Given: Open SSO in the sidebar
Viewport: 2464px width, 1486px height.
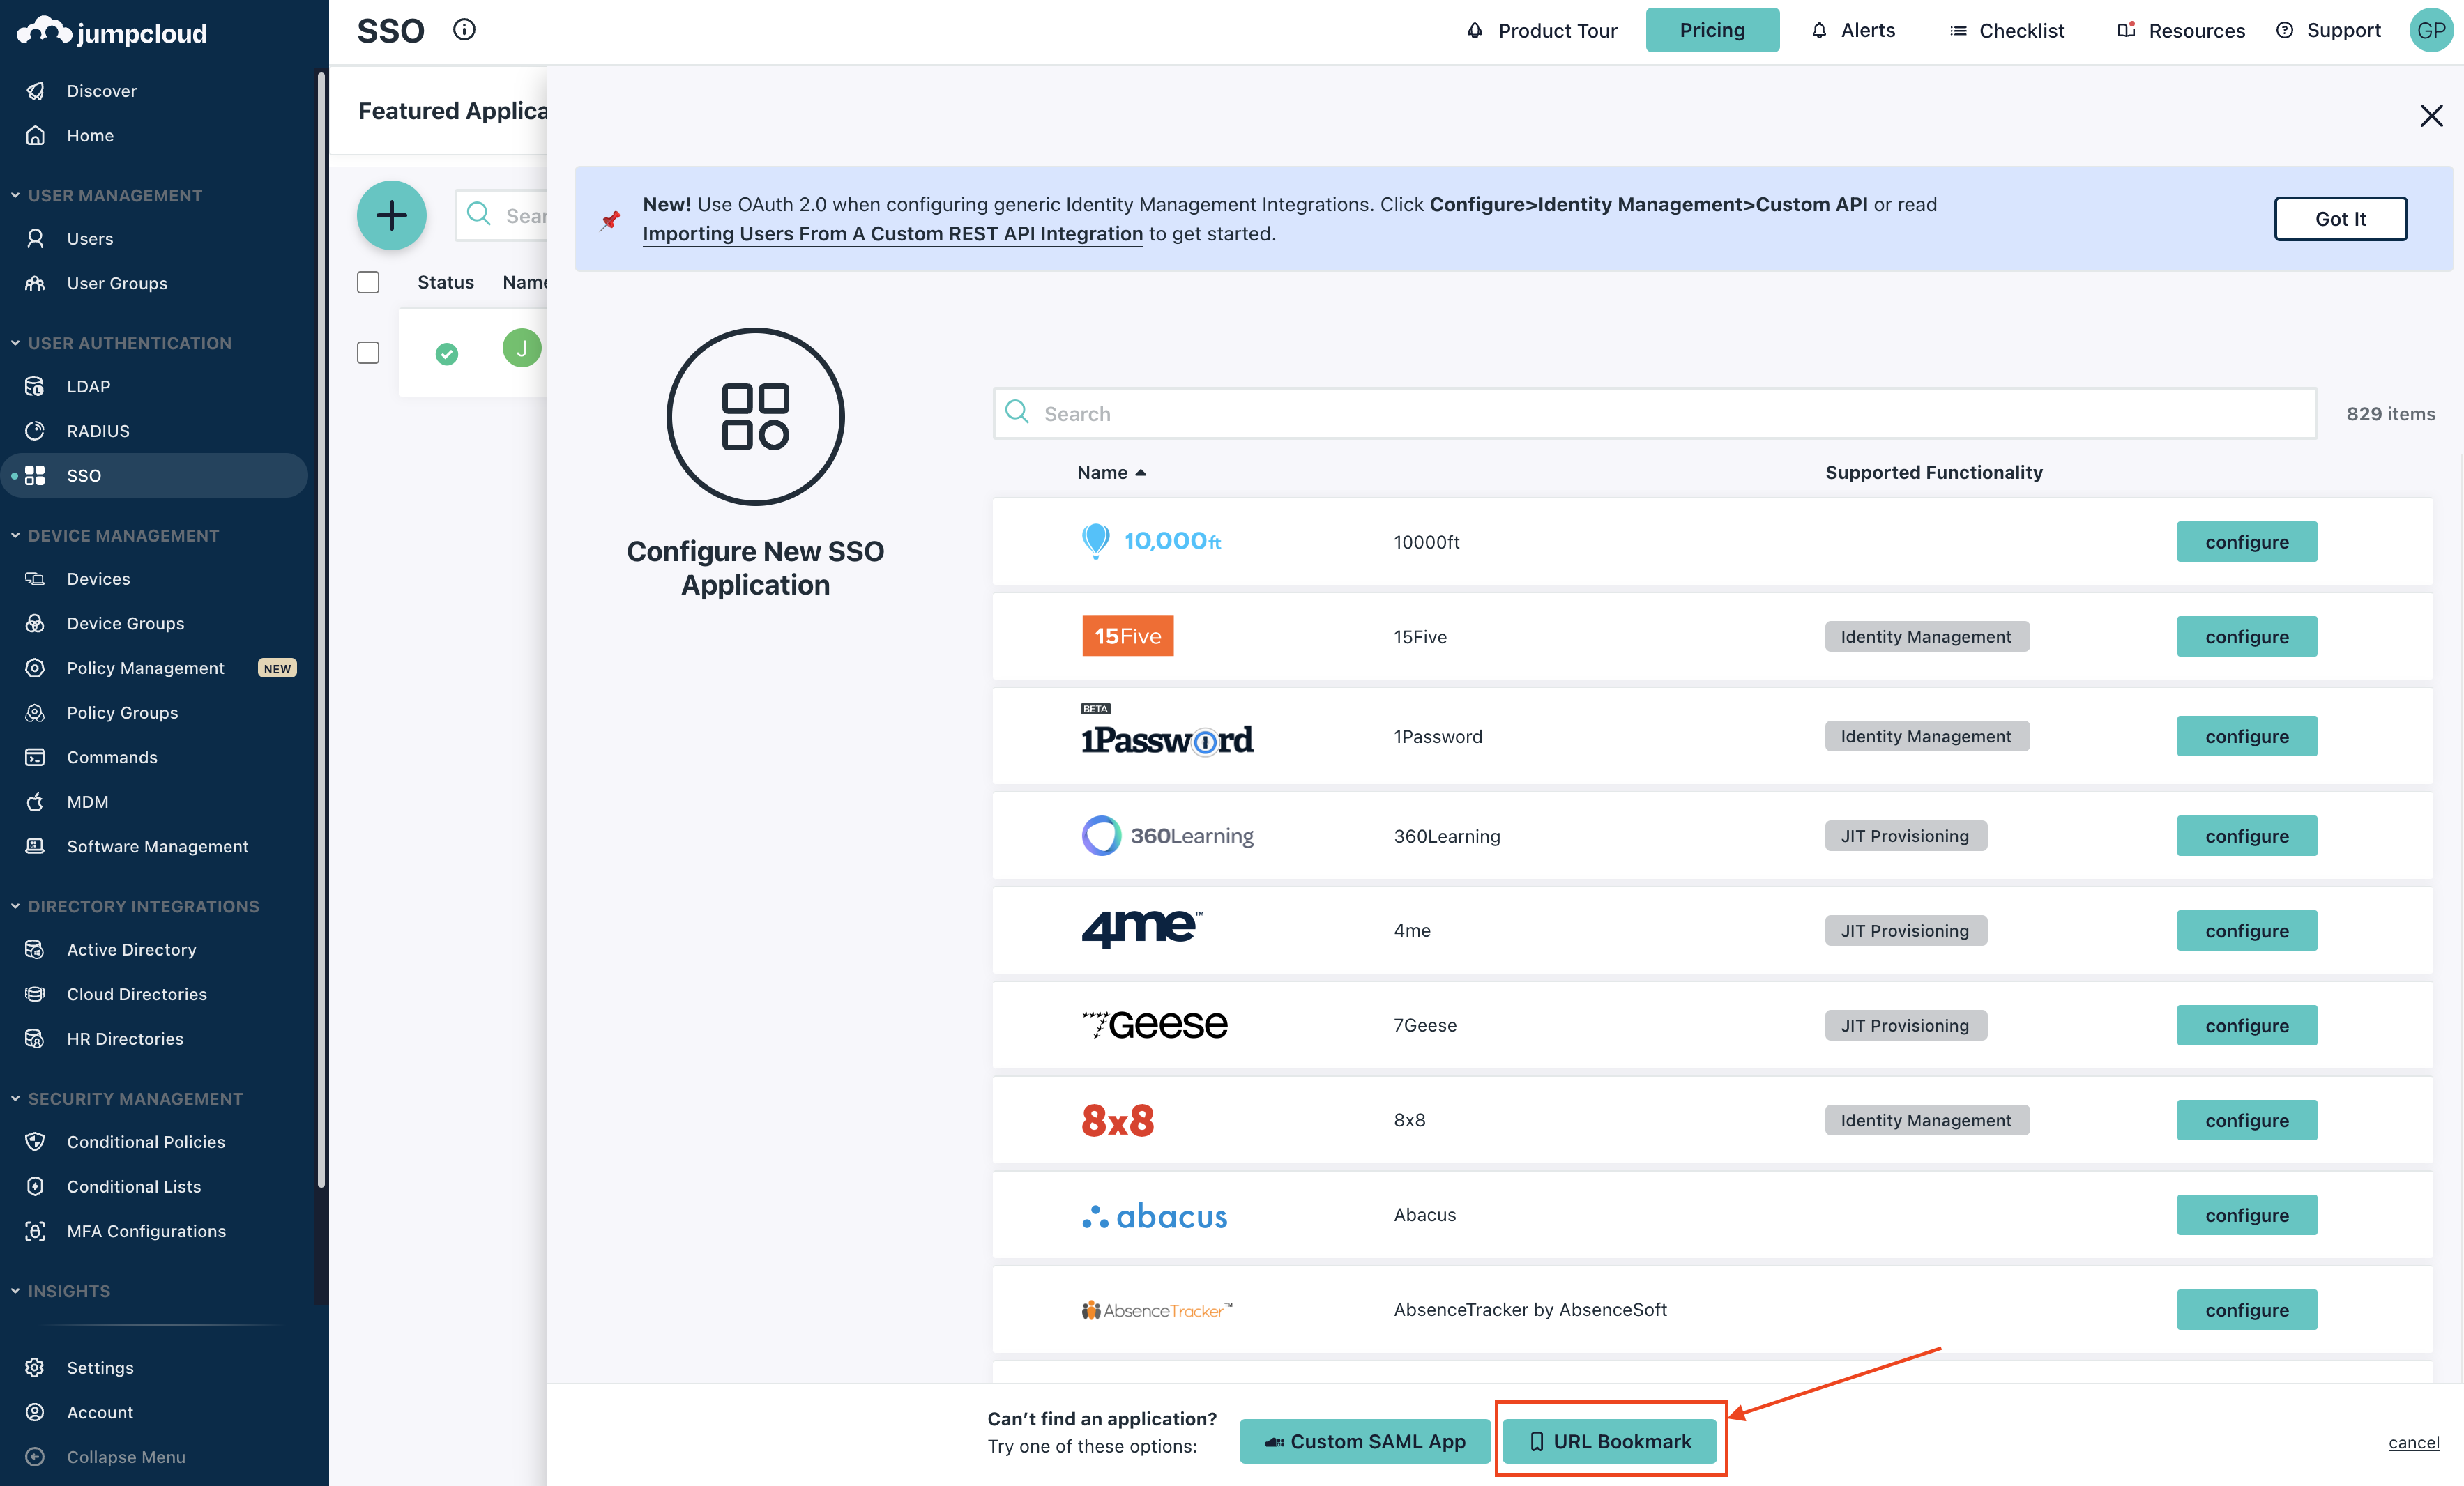Looking at the screenshot, I should (154, 475).
